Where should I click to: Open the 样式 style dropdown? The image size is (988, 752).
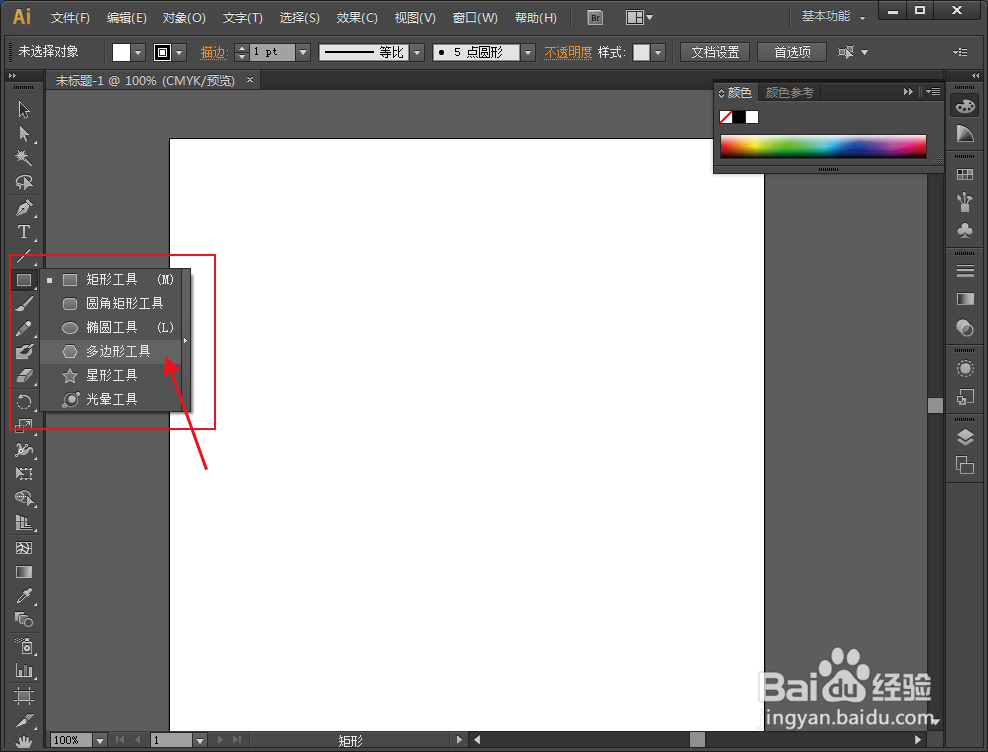(x=658, y=52)
